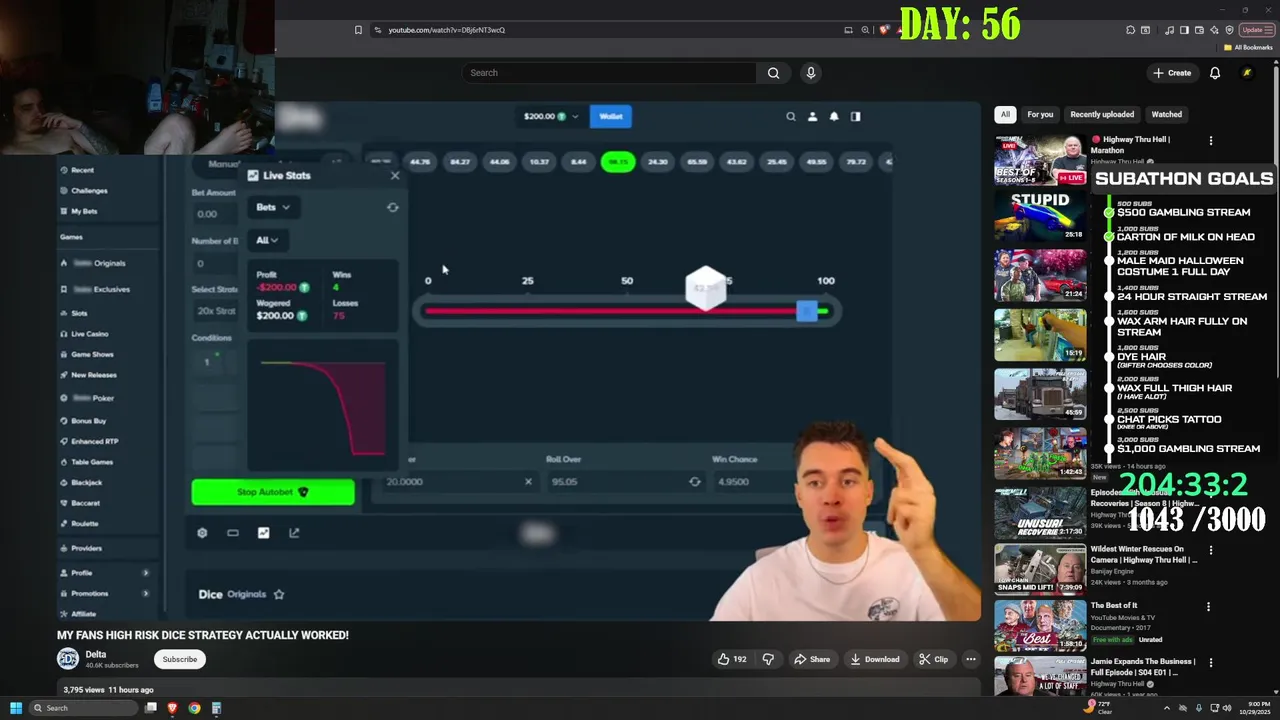Open the YouTube notifications bell

(x=1215, y=73)
